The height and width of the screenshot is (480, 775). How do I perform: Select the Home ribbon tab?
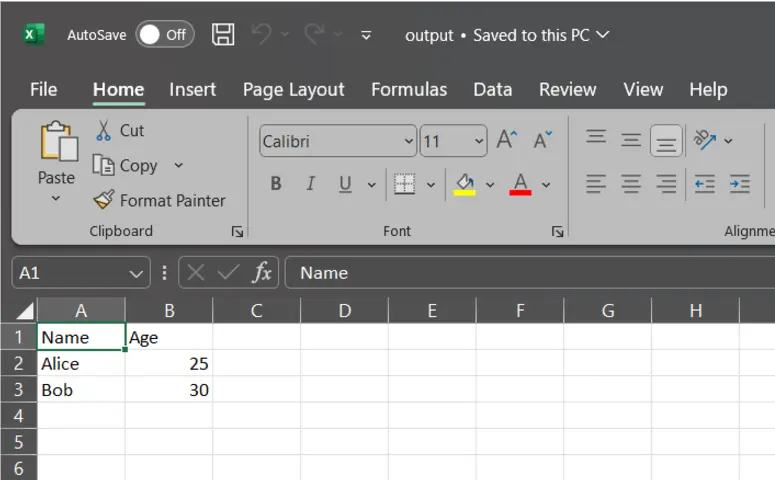pos(119,89)
